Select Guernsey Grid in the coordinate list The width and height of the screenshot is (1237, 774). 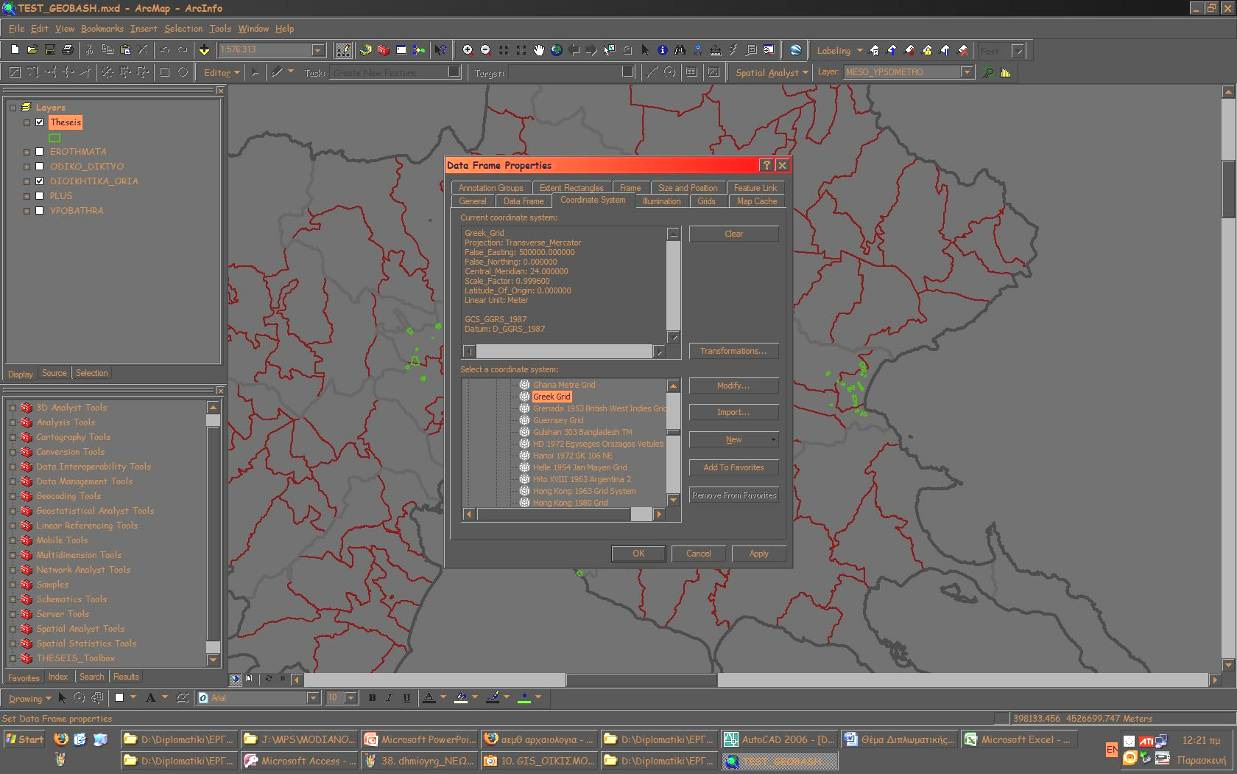558,420
